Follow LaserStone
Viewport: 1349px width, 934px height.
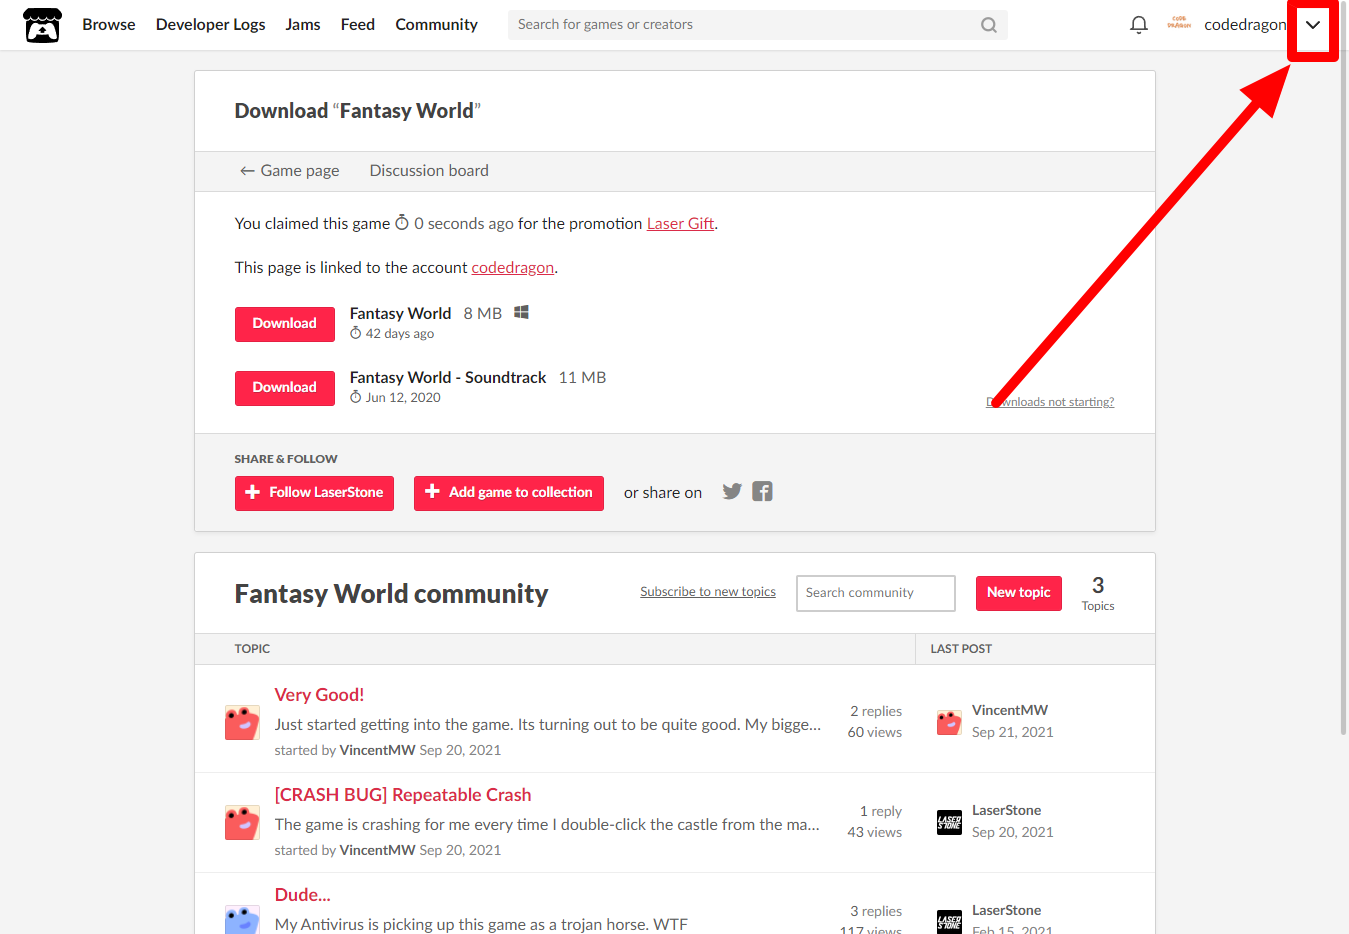[314, 493]
